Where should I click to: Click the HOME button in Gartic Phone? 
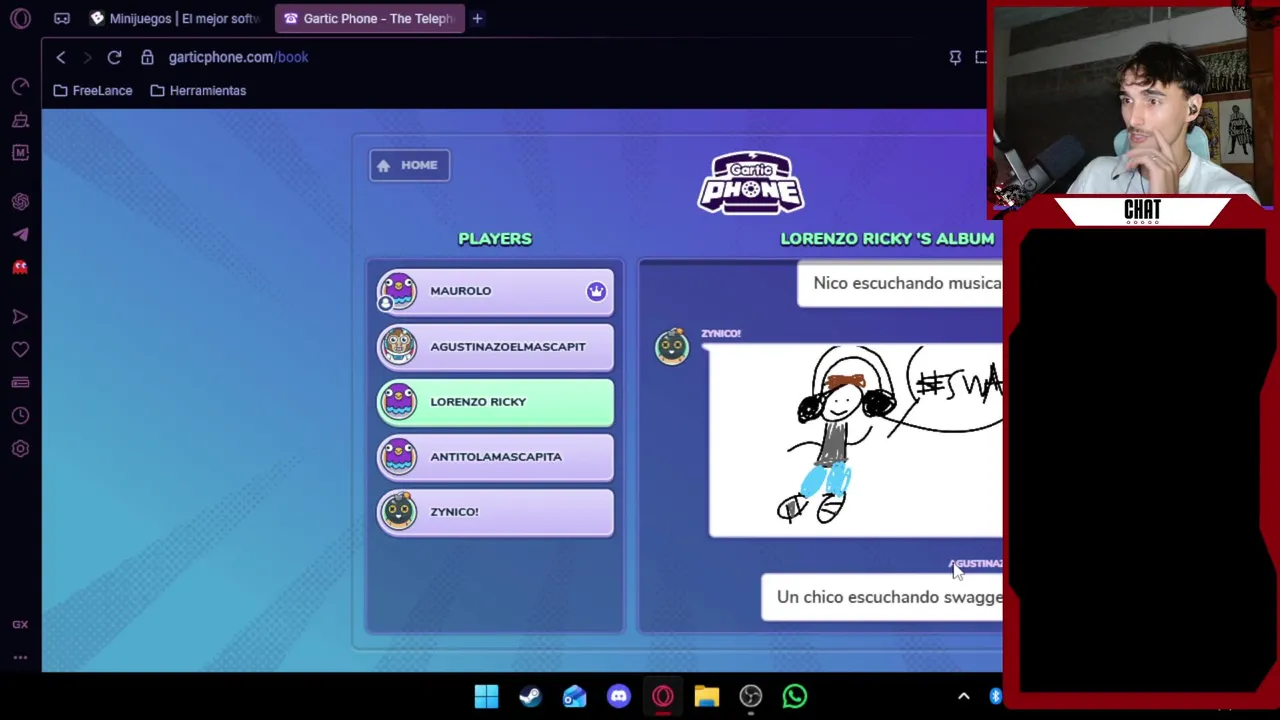click(x=409, y=165)
